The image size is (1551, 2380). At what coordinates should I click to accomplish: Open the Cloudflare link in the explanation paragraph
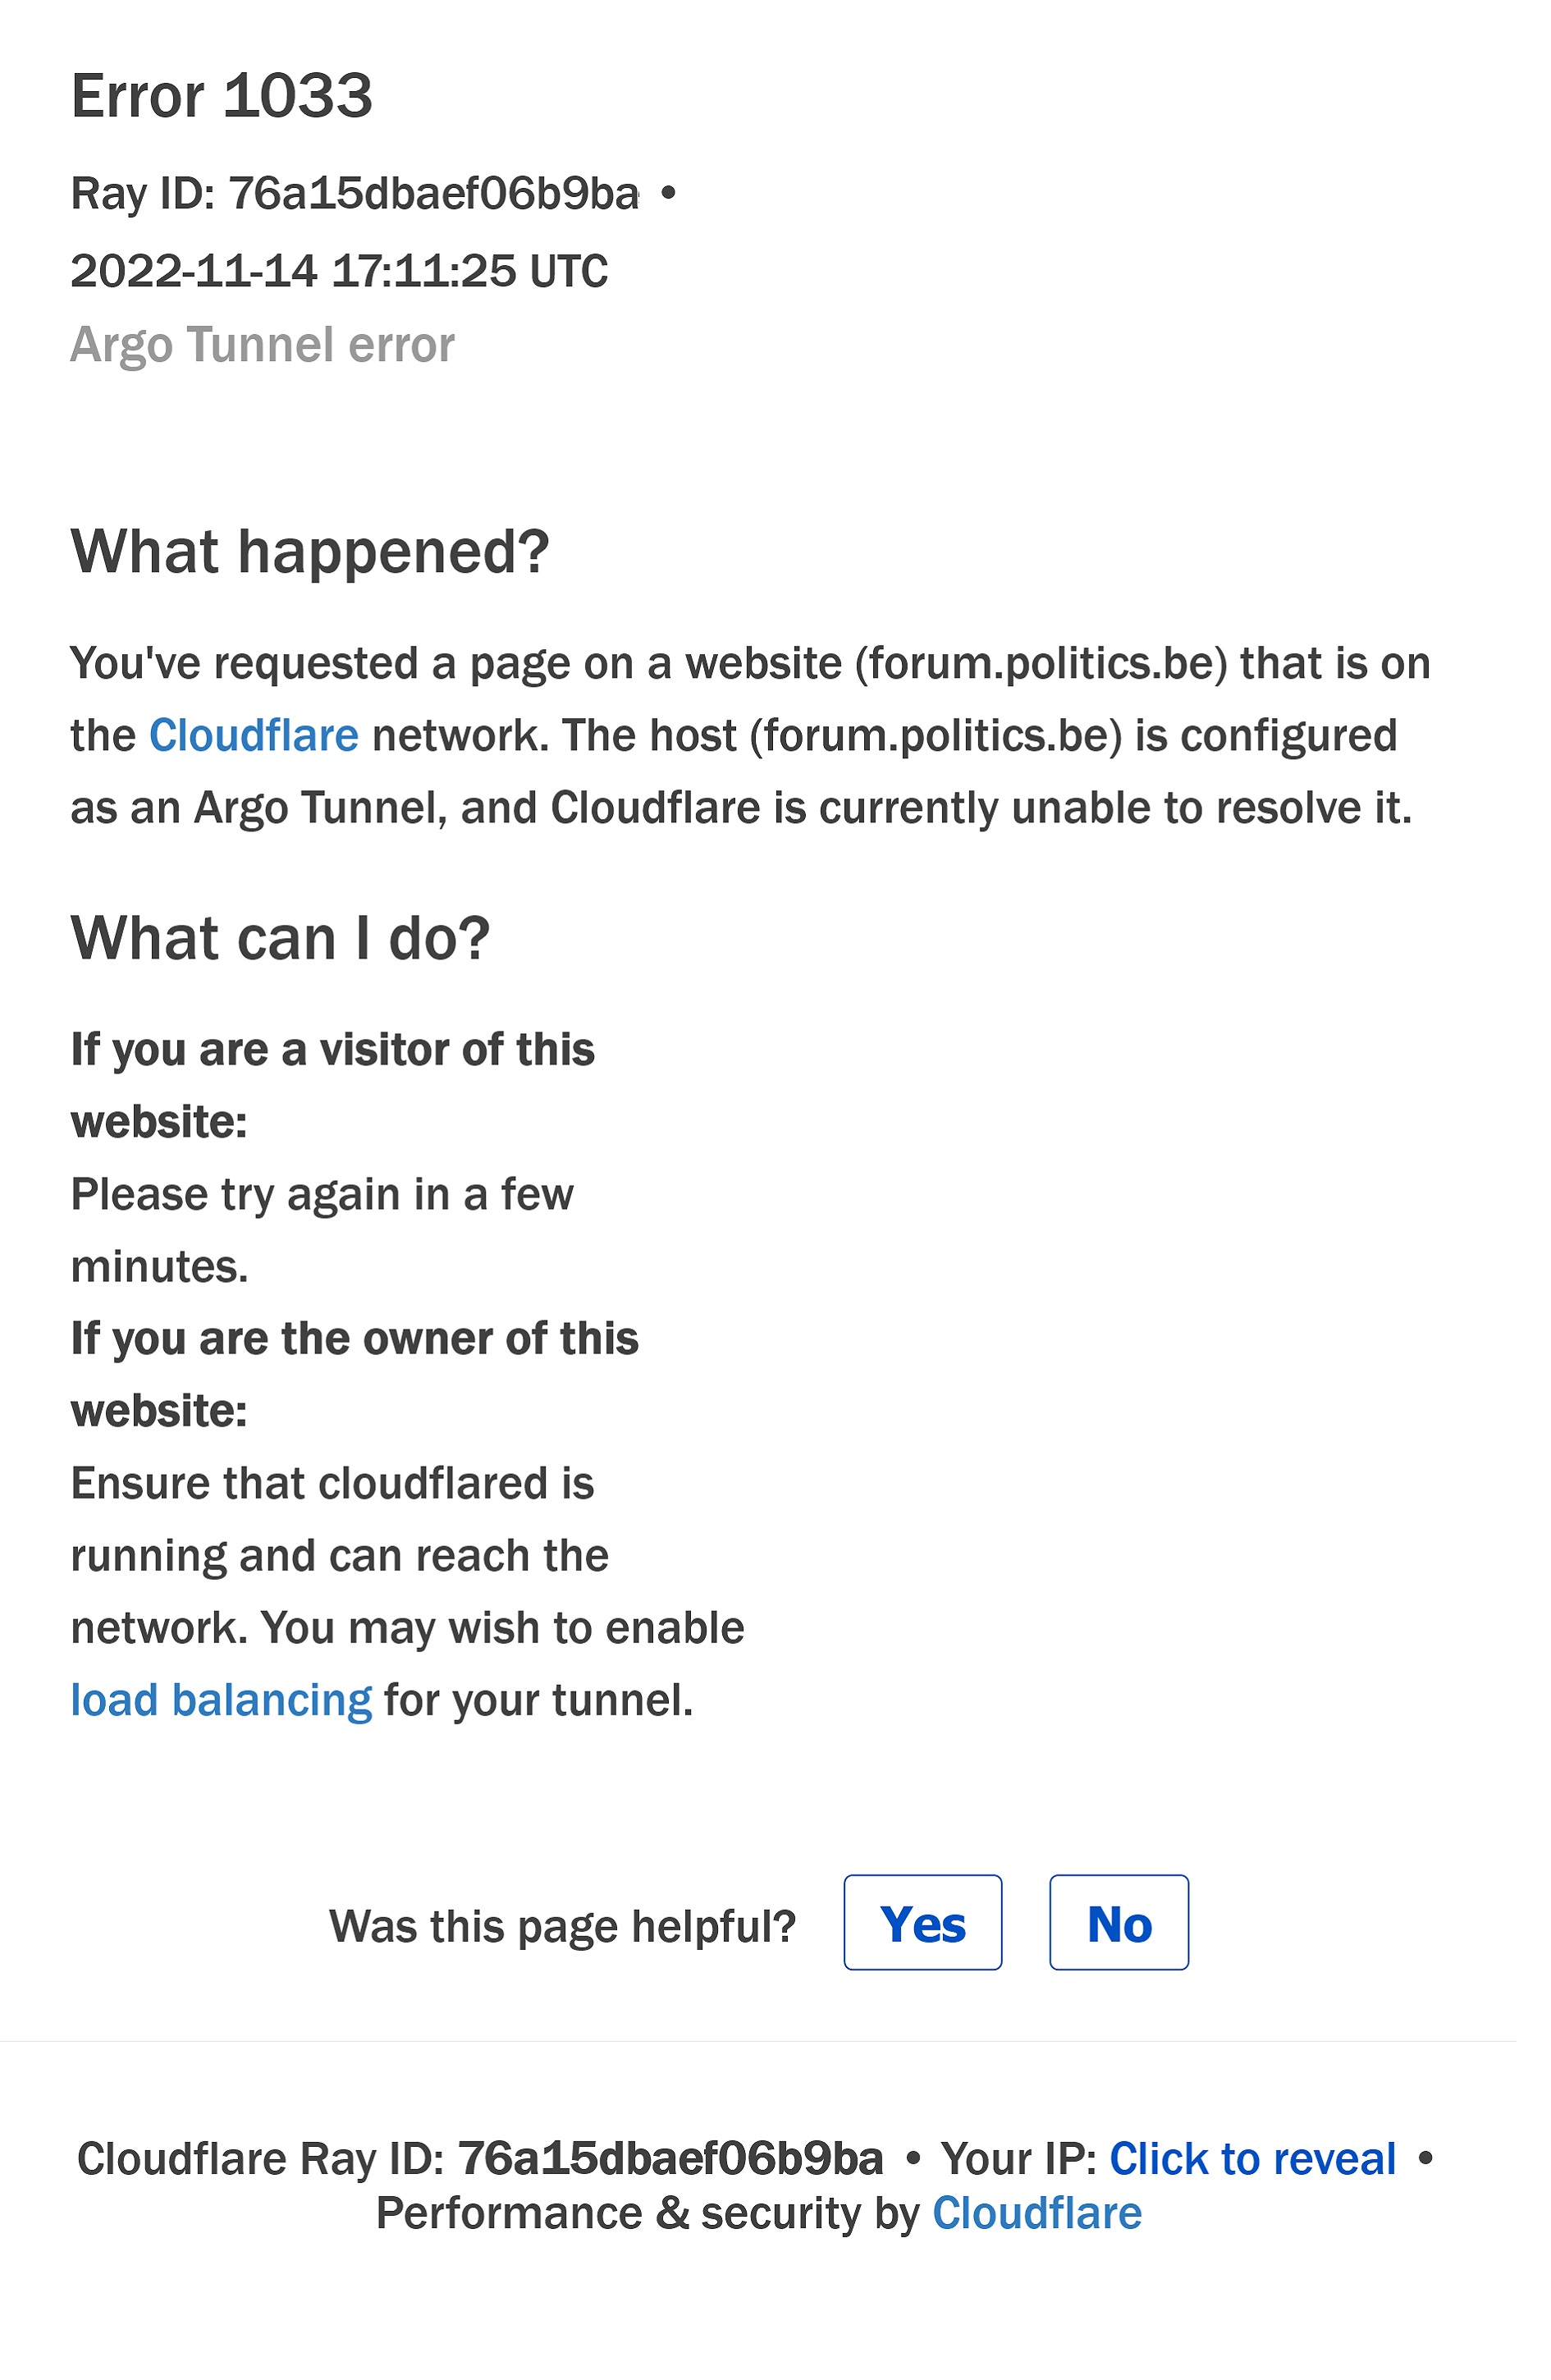click(253, 736)
